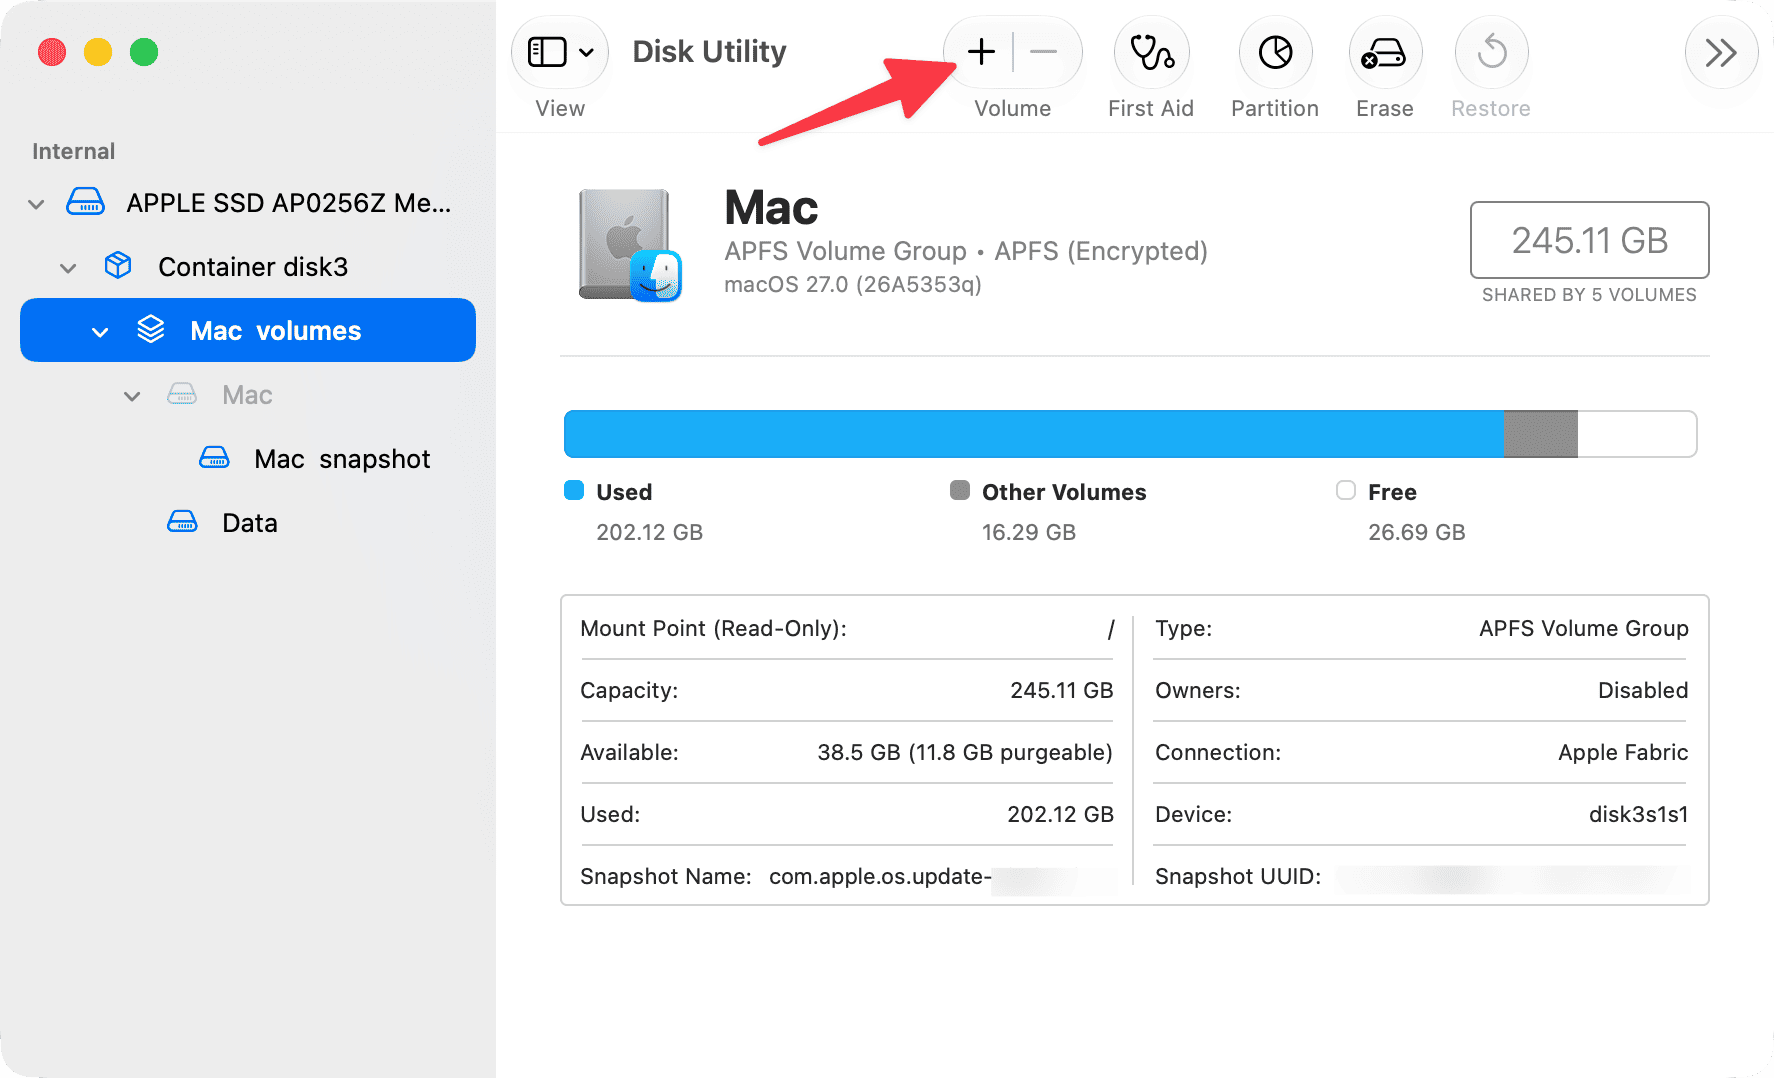1774x1078 pixels.
Task: Open the View sidebar menu button
Action: click(560, 52)
